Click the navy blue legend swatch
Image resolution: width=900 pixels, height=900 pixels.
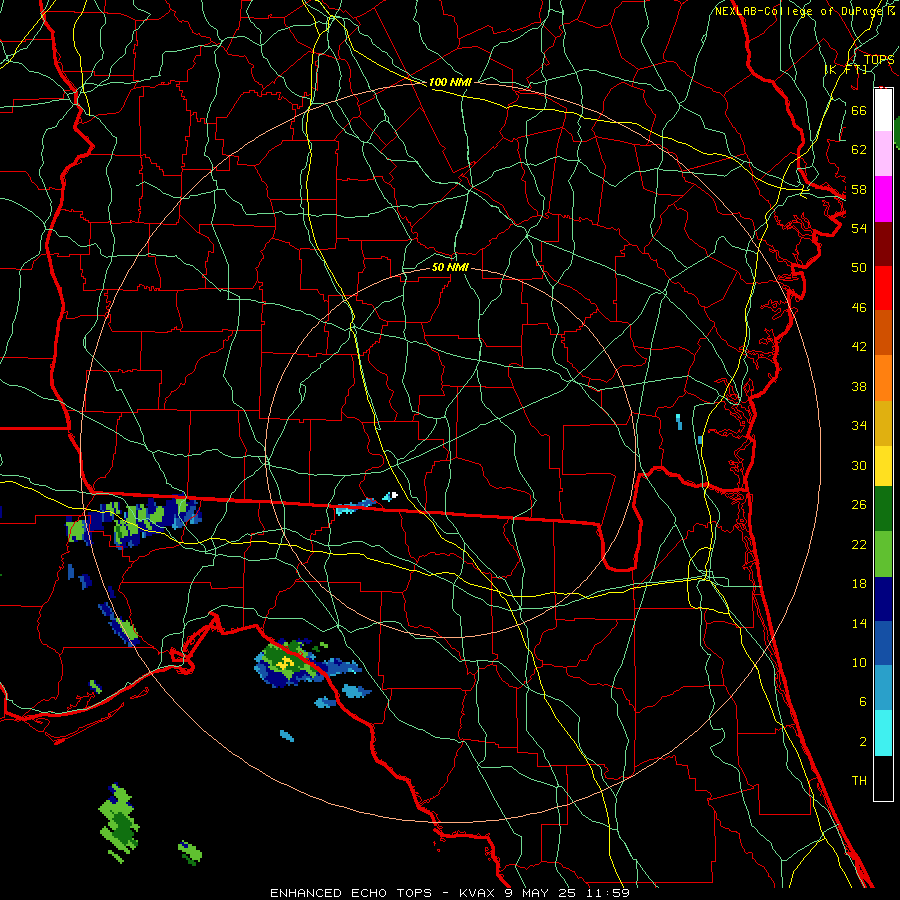883,599
